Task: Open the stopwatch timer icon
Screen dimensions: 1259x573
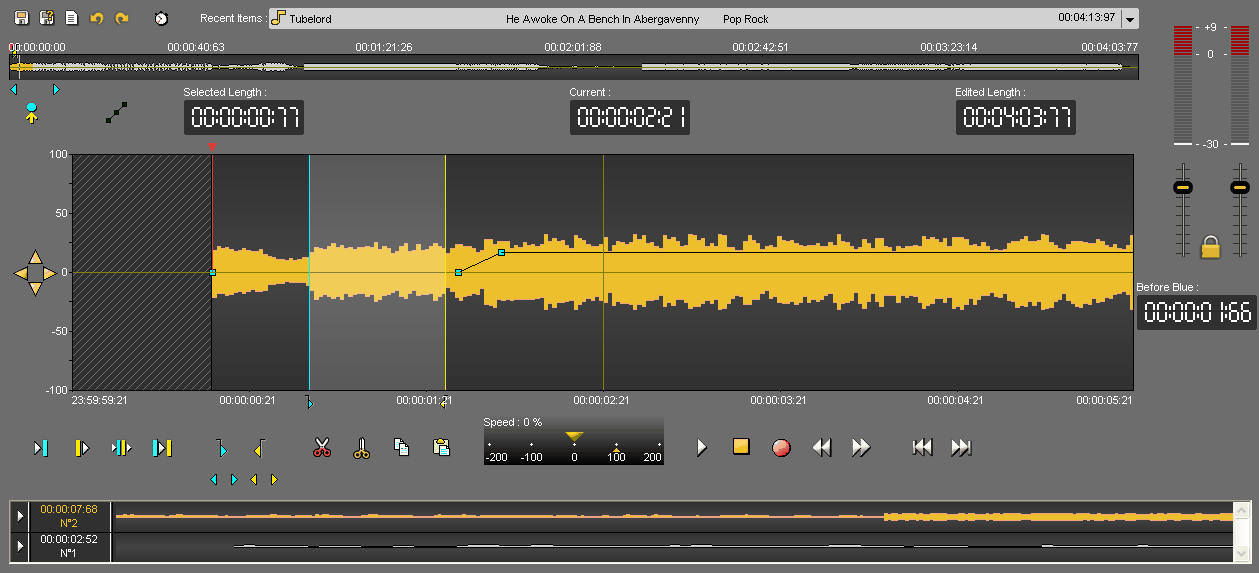Action: pyautogui.click(x=161, y=18)
